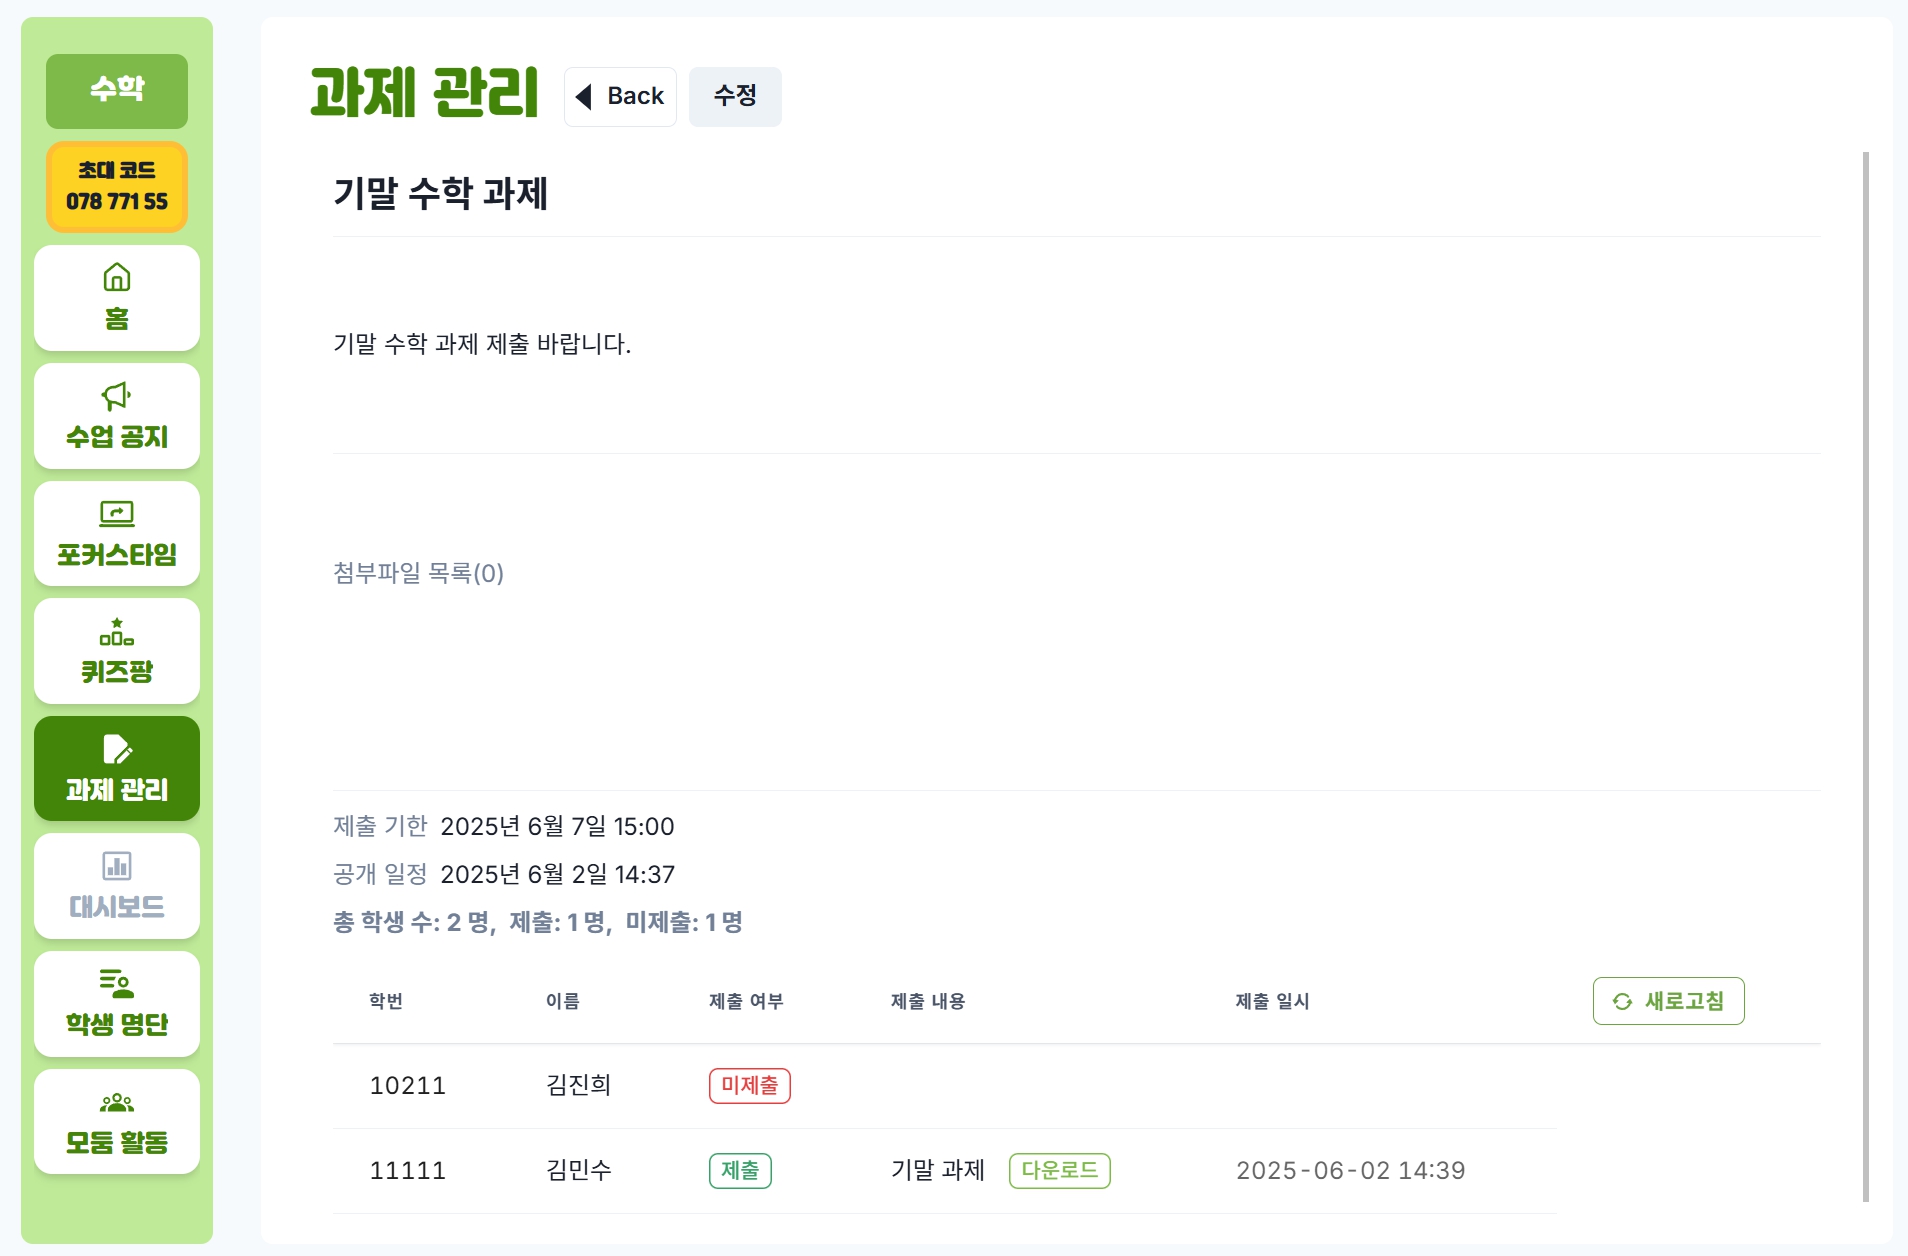Open 수업 공지 megaphone icon
Image resolution: width=1908 pixels, height=1256 pixels.
tap(117, 396)
